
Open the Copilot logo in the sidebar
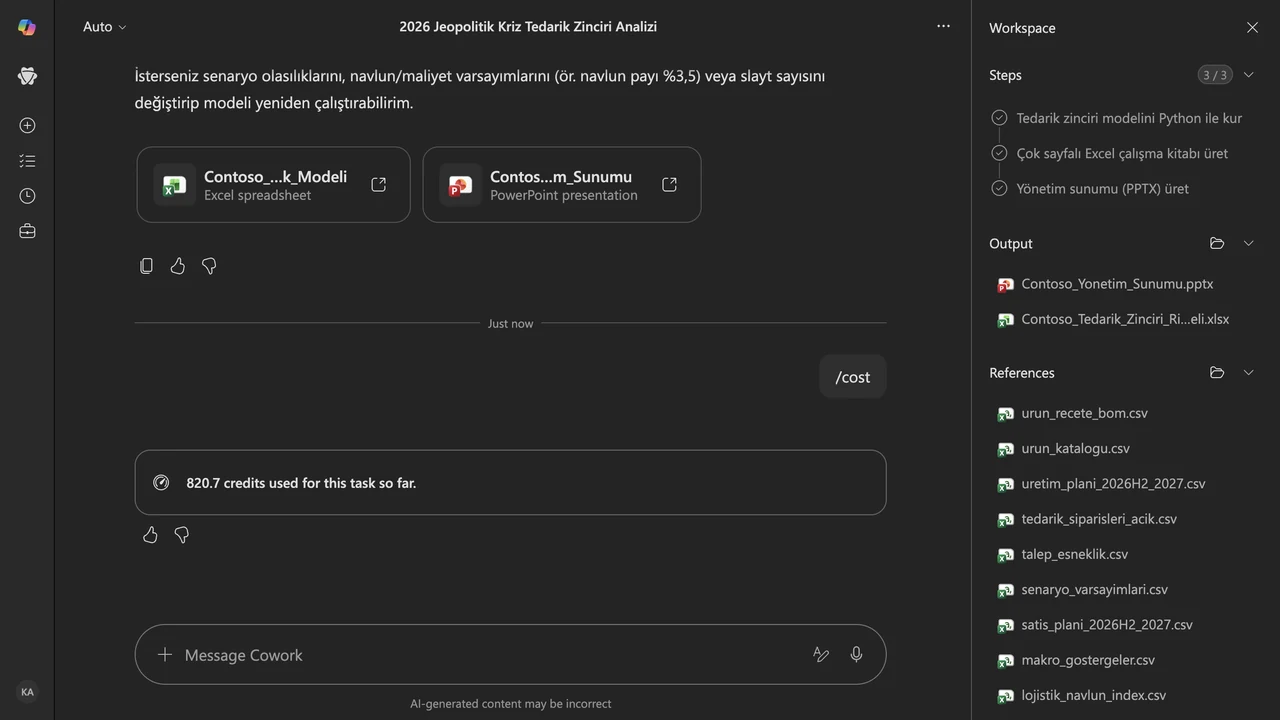[27, 27]
